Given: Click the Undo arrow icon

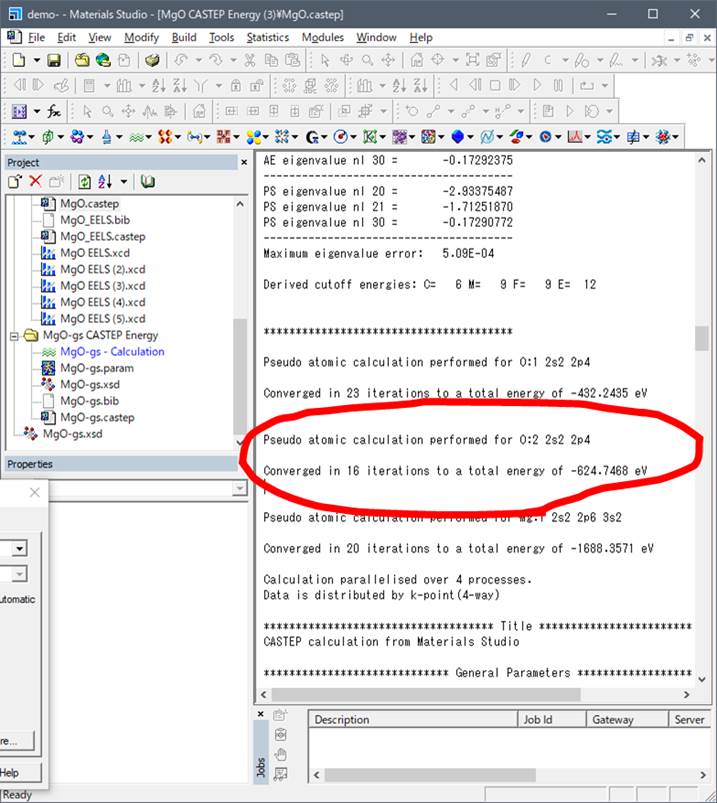Looking at the screenshot, I should pos(181,60).
